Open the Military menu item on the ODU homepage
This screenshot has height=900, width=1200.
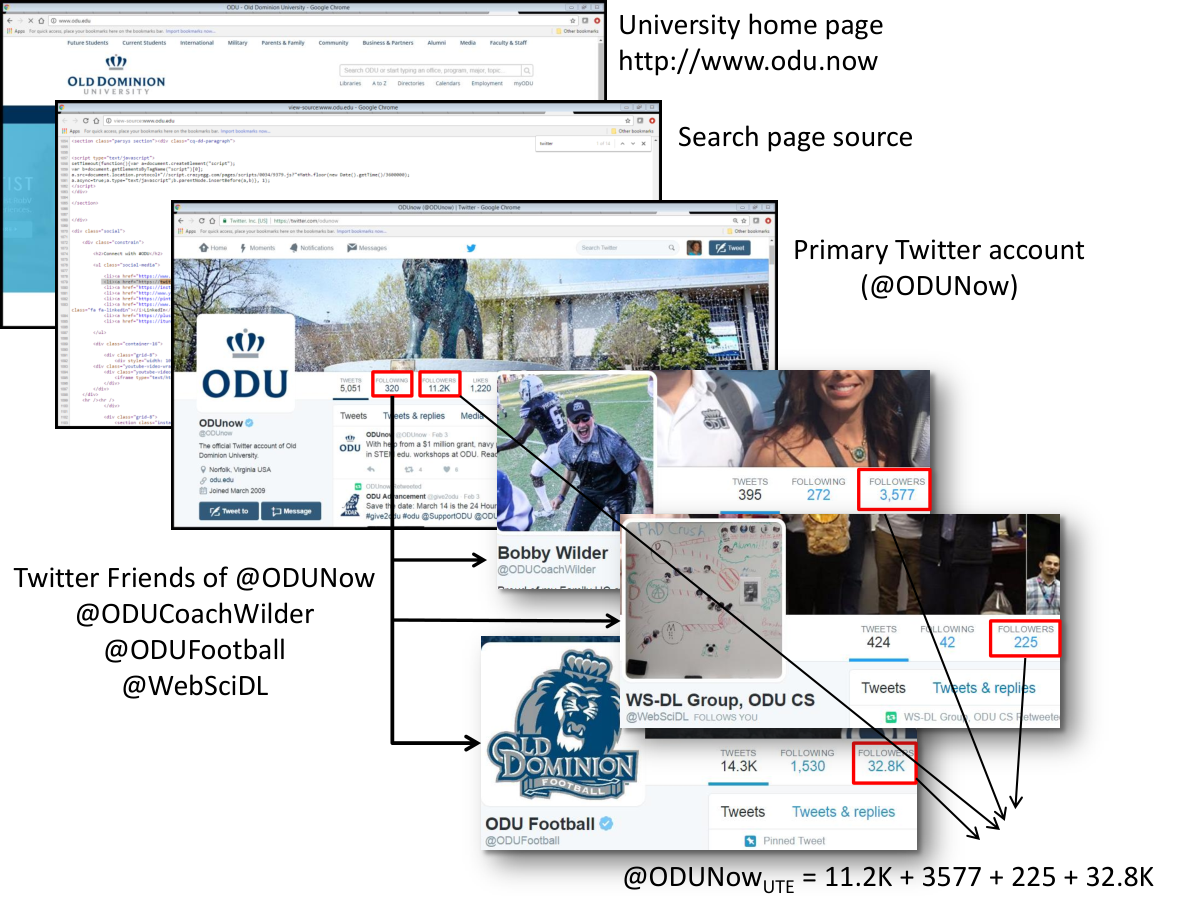[x=237, y=43]
